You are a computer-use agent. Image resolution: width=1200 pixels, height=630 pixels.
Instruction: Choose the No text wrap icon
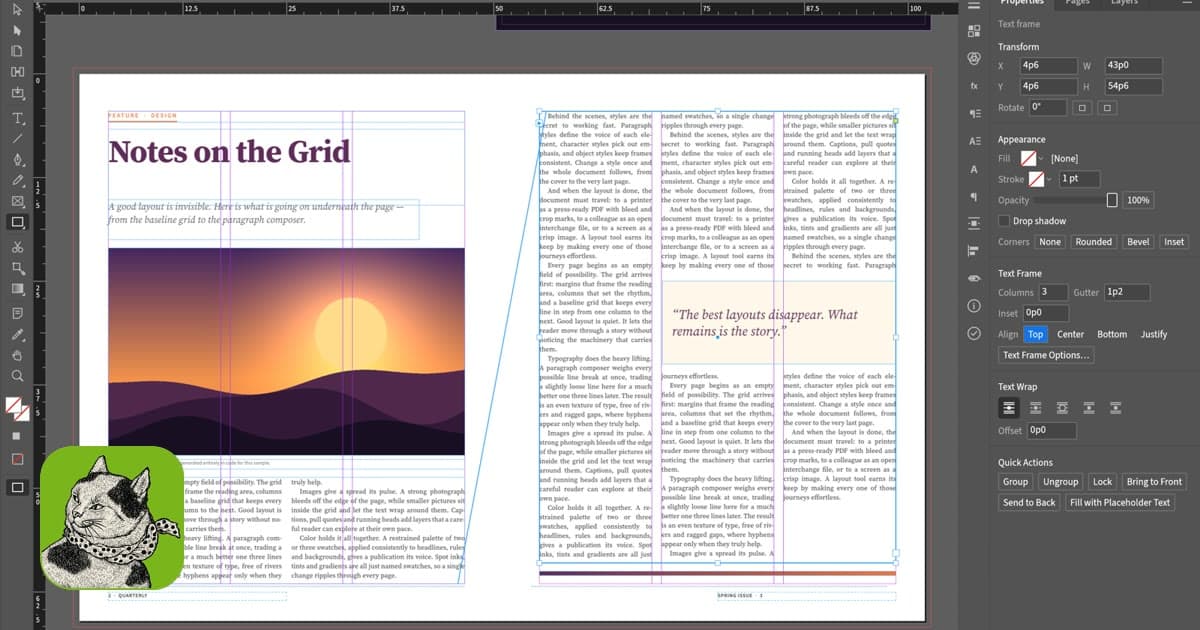pos(1010,408)
